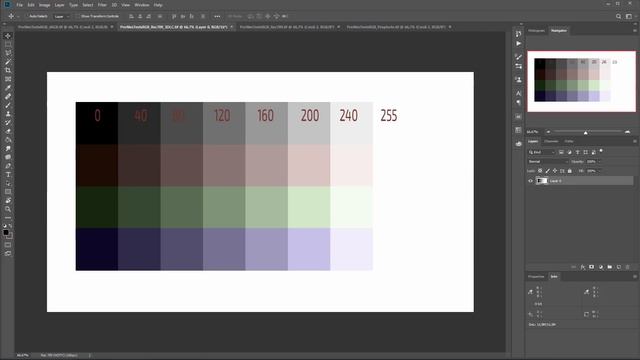Open the Paragraph panel icon in dock
Screen dimensions: 640x360
click(x=518, y=102)
